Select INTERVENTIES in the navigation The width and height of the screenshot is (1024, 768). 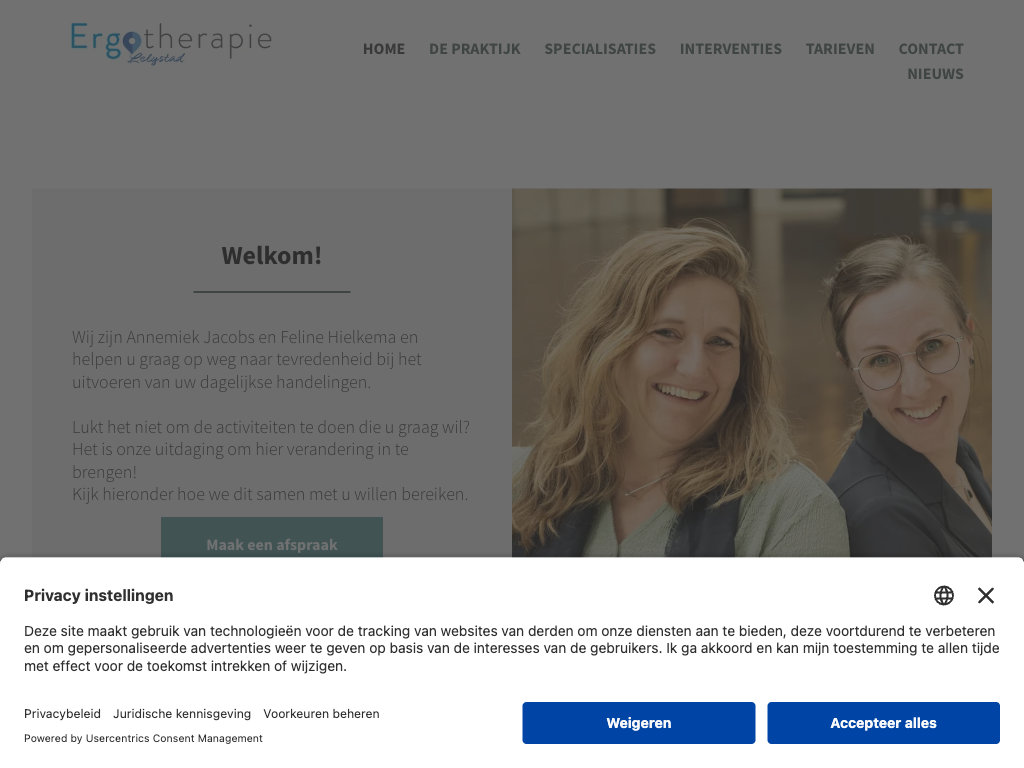pos(731,49)
